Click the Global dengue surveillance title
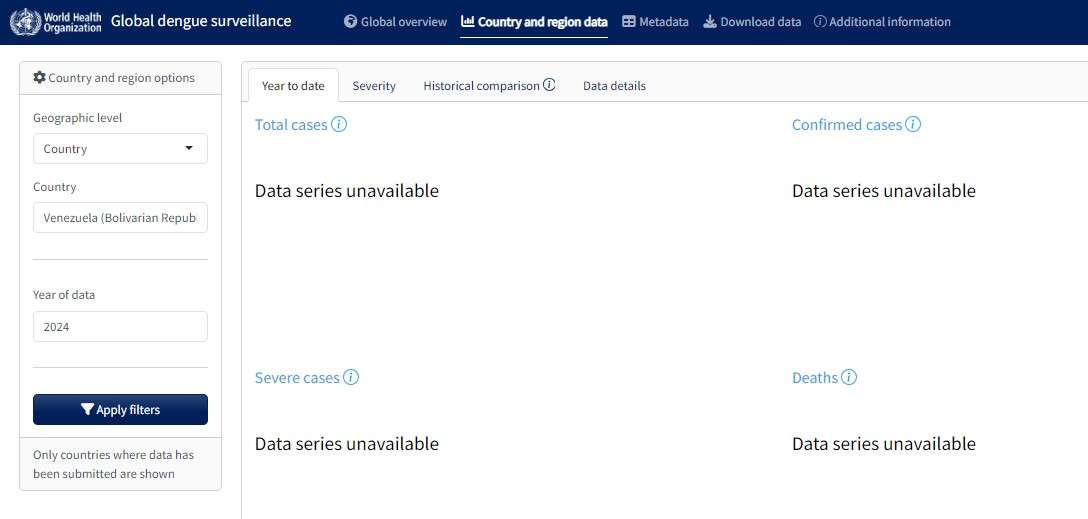Viewport: 1088px width, 519px height. pos(201,21)
